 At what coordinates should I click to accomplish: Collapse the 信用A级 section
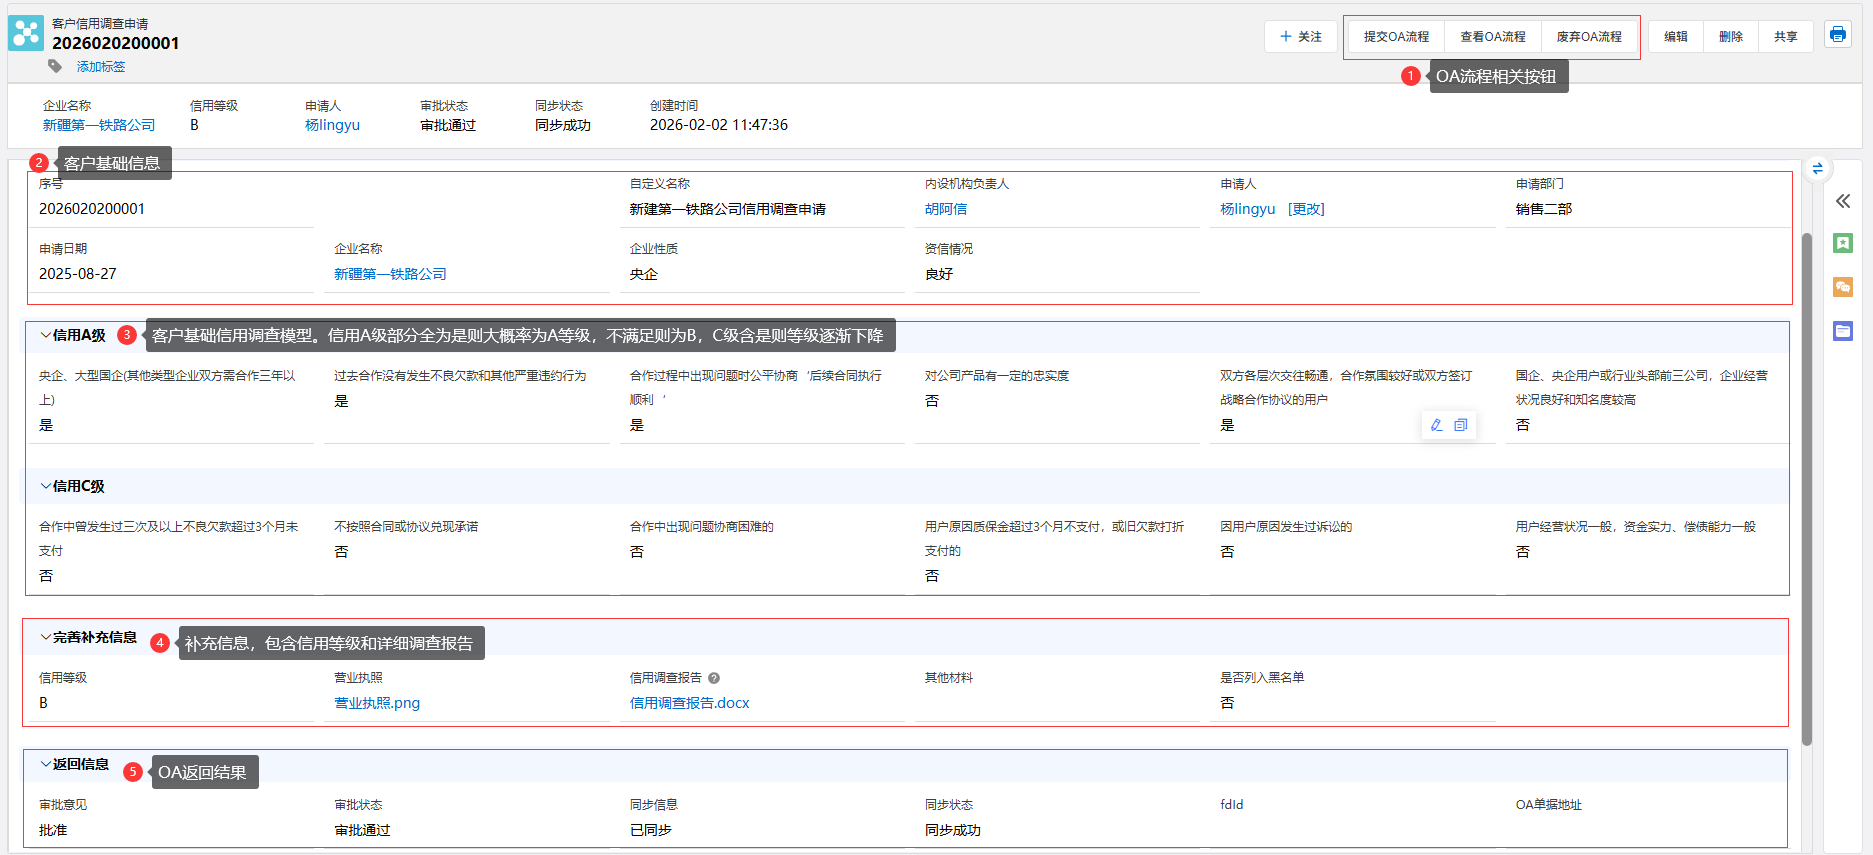point(46,335)
